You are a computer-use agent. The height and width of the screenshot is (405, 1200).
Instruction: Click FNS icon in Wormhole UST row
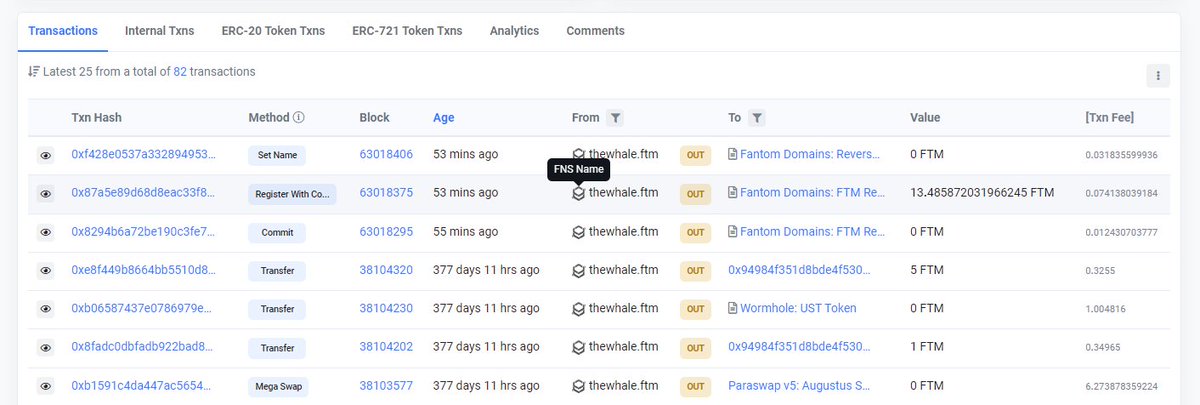click(x=578, y=309)
